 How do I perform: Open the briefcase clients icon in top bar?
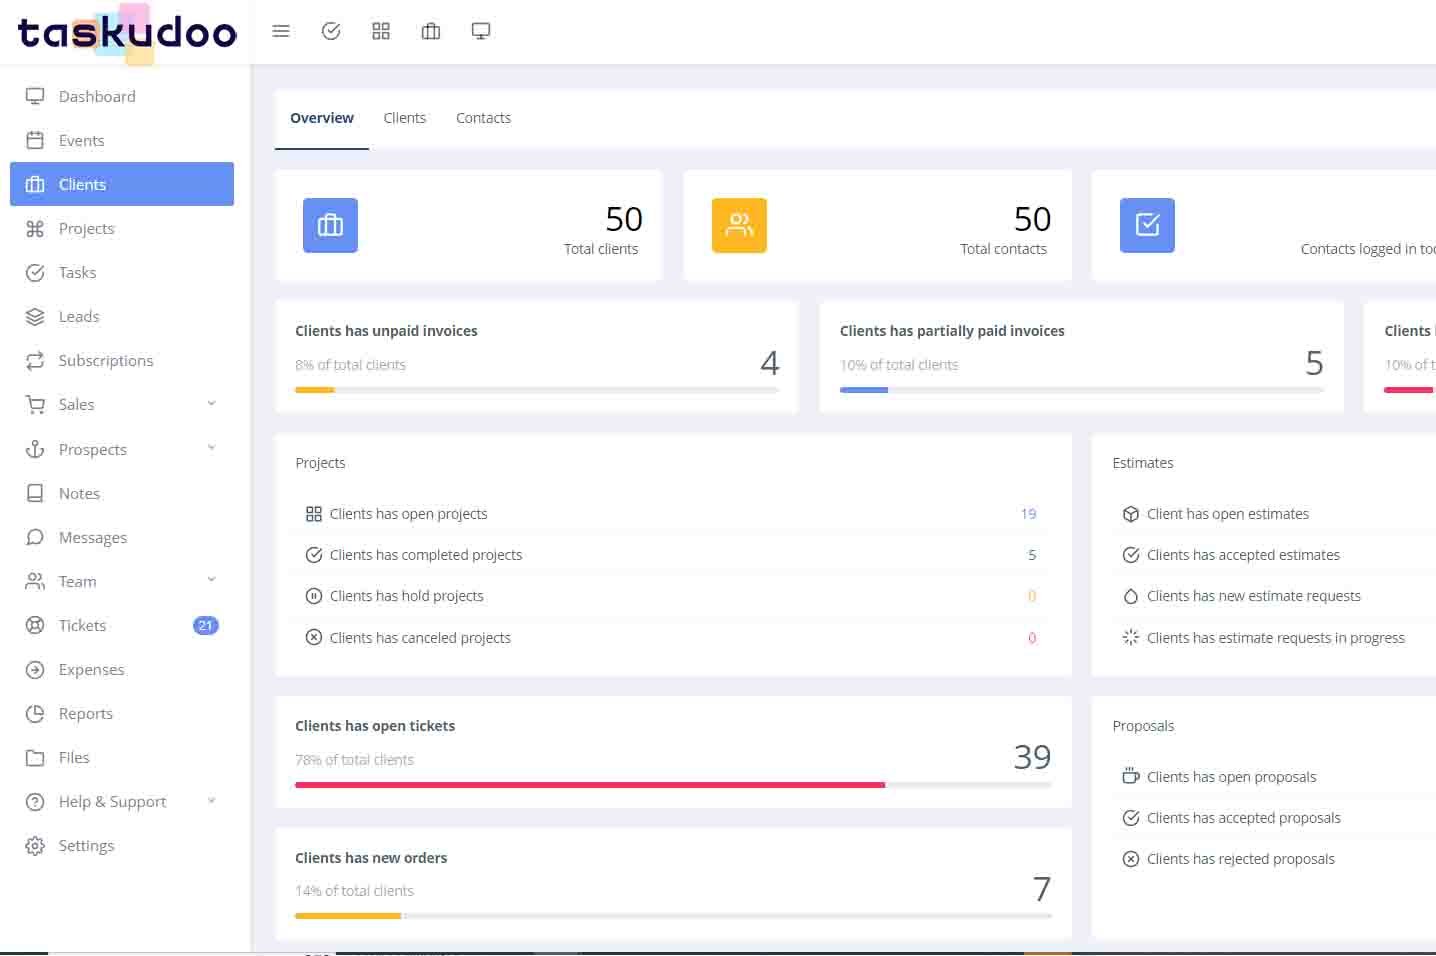(x=431, y=31)
